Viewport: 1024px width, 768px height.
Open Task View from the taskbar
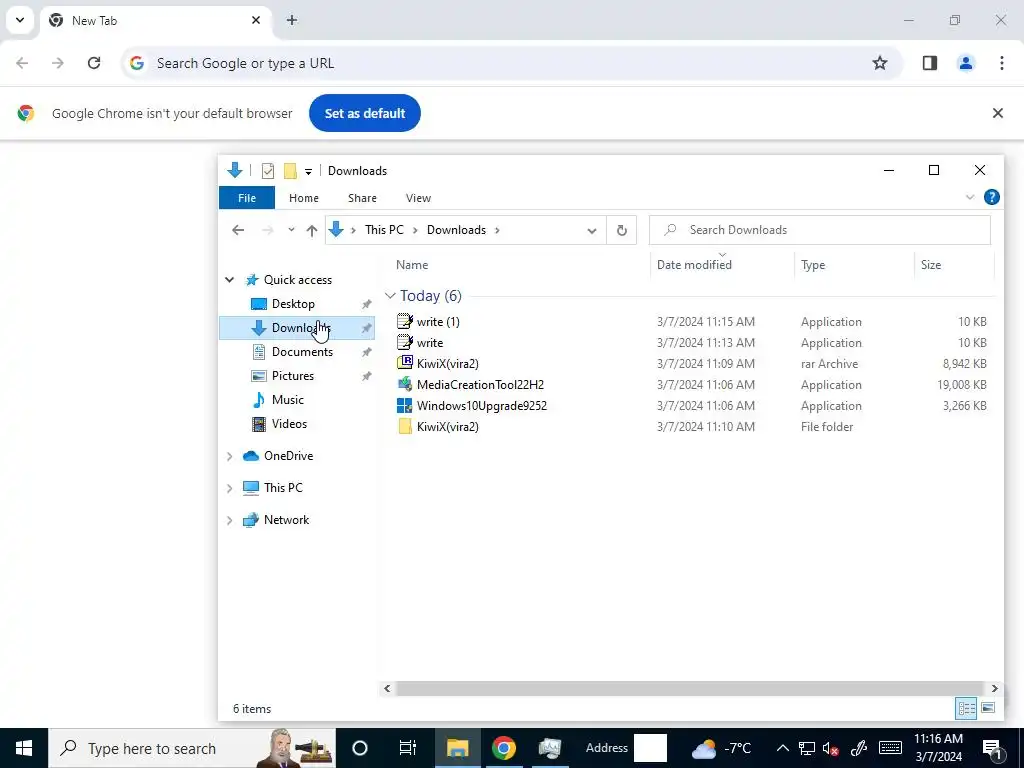point(408,748)
